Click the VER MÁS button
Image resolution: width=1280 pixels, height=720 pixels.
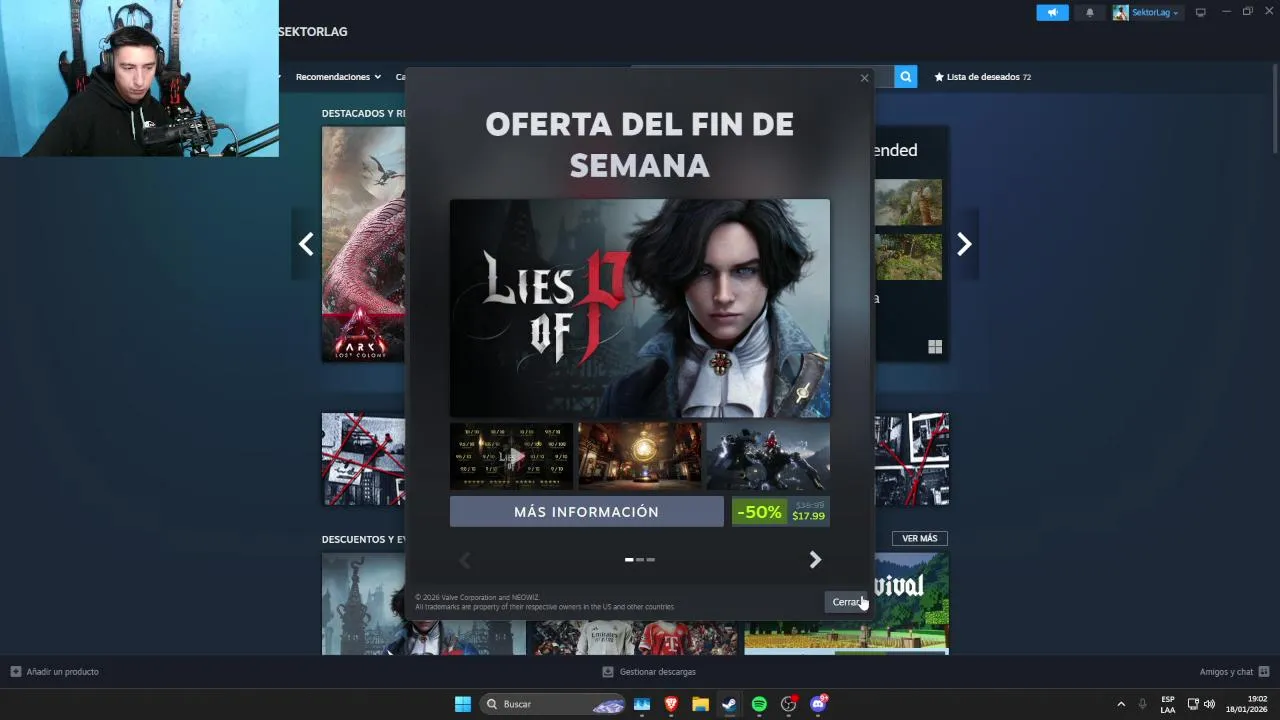point(919,538)
